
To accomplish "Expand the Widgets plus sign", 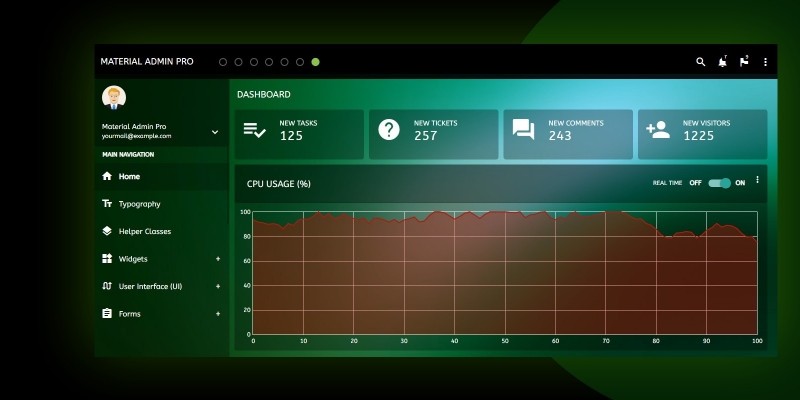I will (x=218, y=259).
